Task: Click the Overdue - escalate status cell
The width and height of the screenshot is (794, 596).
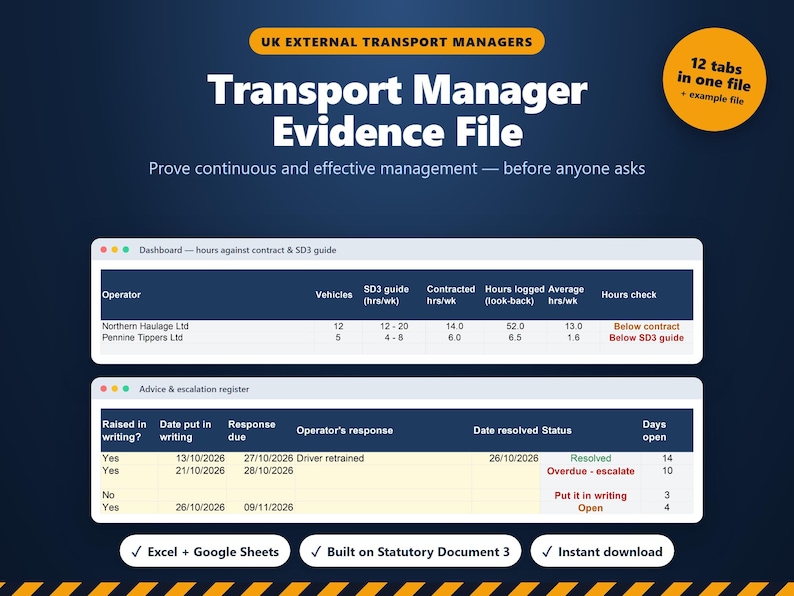Action: [590, 471]
